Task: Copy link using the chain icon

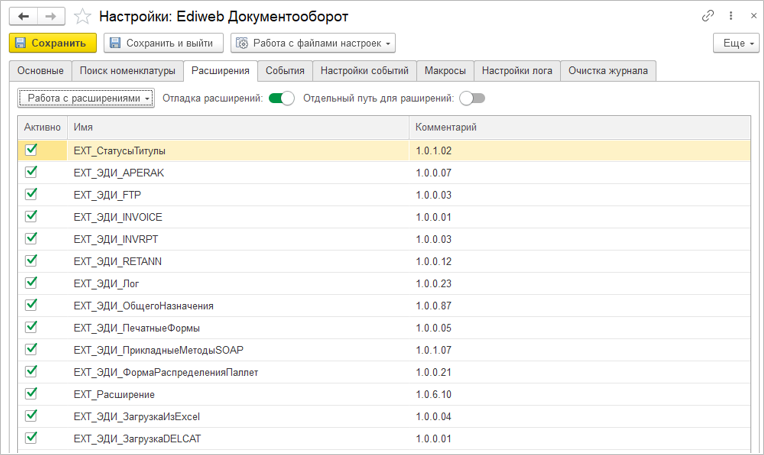Action: point(709,16)
